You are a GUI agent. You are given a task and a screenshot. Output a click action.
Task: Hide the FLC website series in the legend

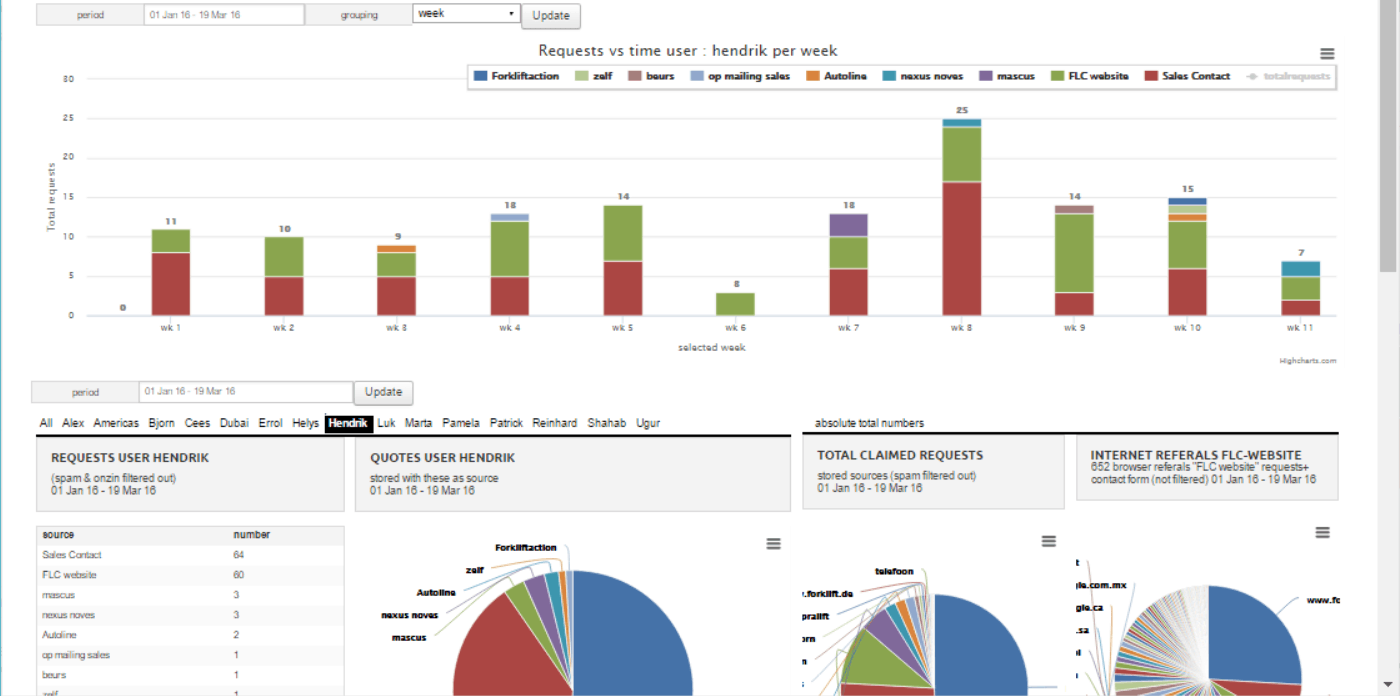point(1089,76)
